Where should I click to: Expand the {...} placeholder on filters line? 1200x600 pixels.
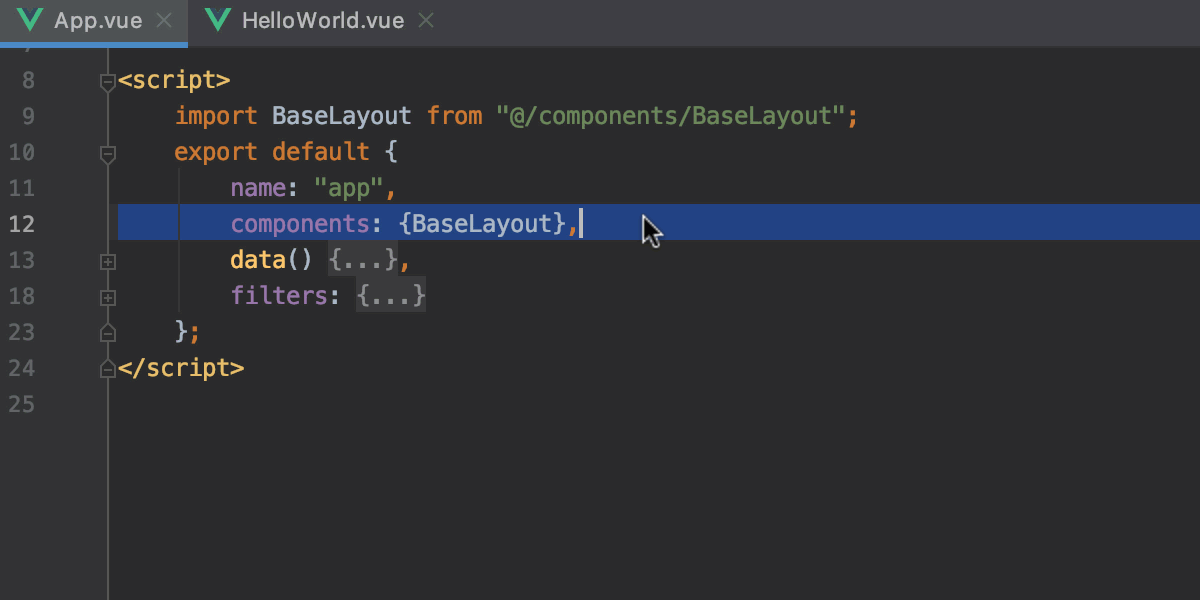[390, 295]
